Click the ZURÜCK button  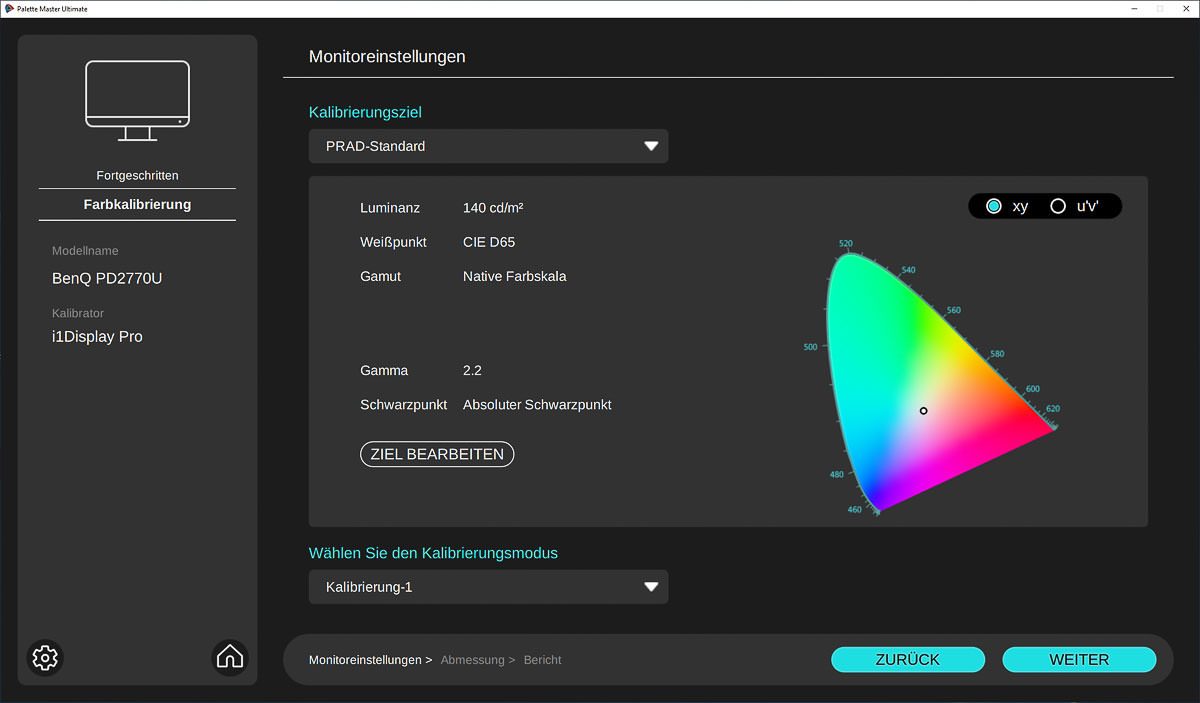point(907,659)
